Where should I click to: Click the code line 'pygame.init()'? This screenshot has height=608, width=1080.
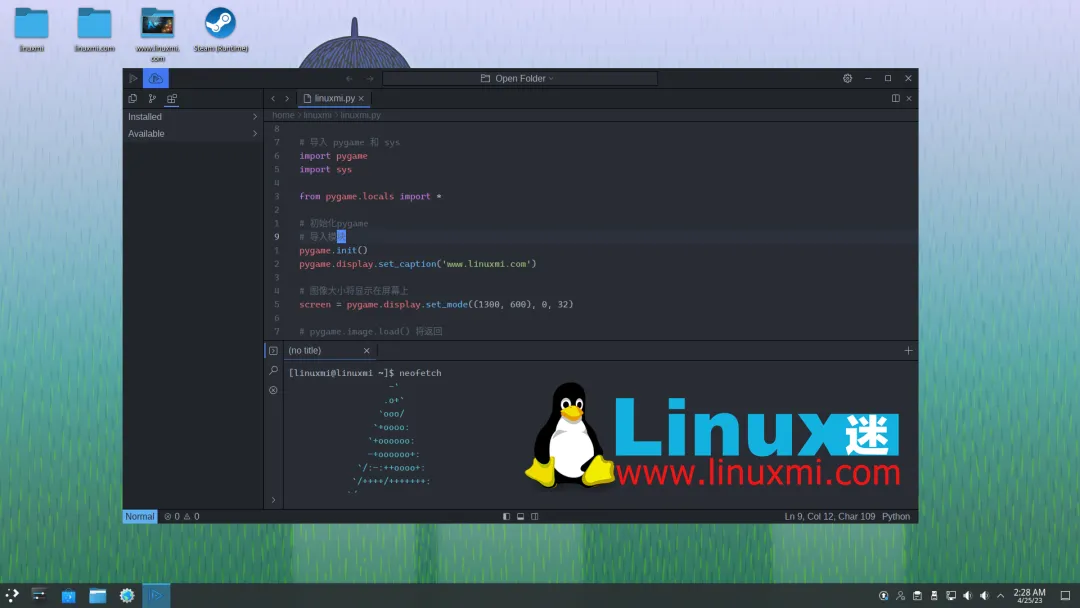[333, 250]
